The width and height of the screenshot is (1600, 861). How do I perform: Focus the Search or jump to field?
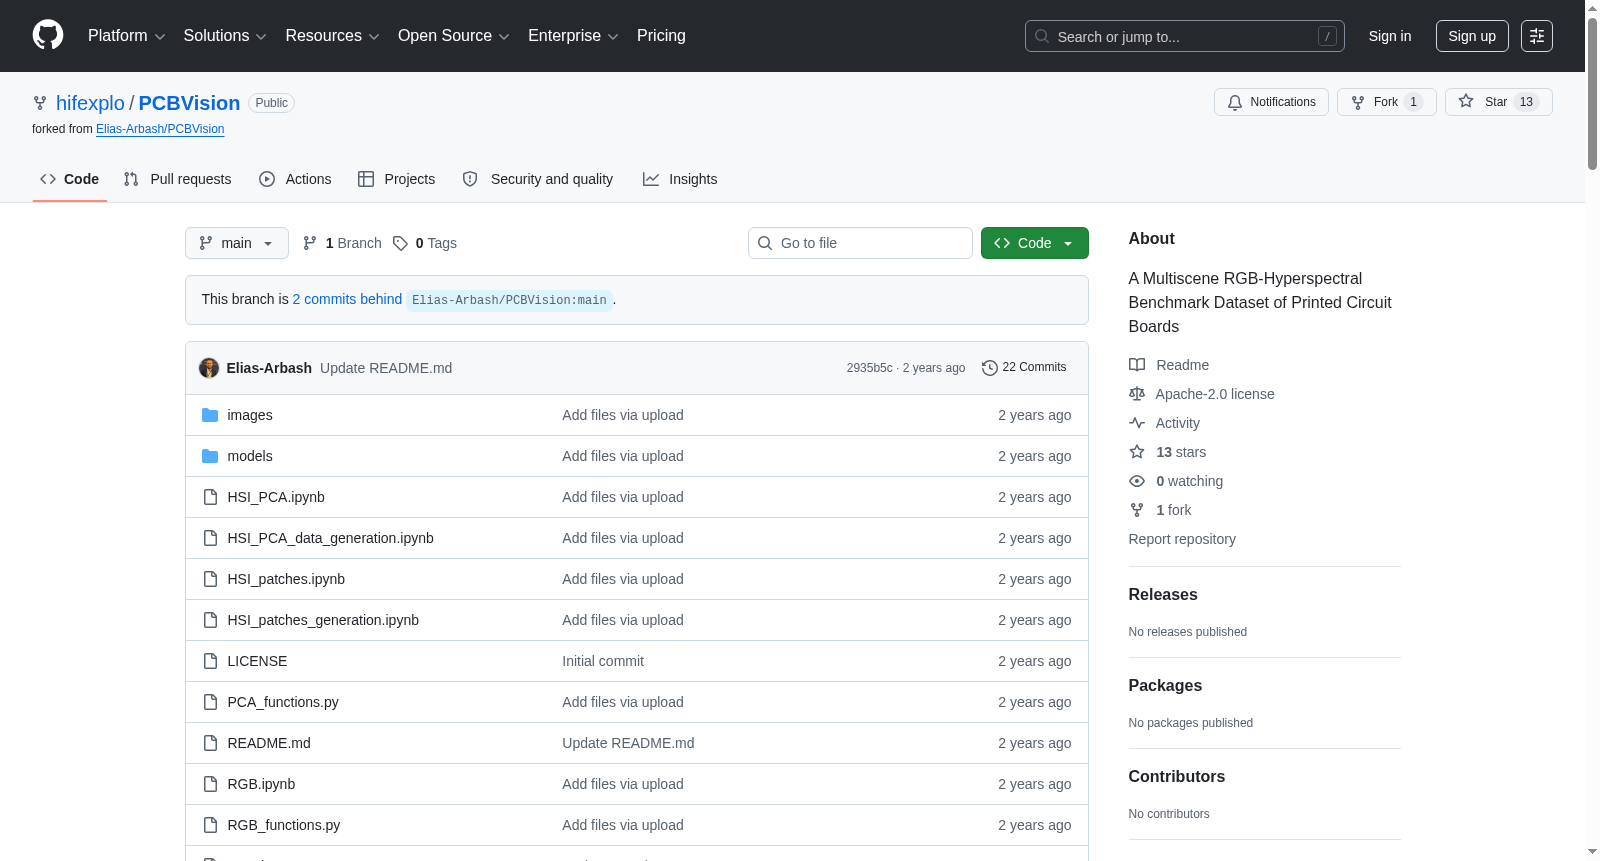pos(1185,36)
